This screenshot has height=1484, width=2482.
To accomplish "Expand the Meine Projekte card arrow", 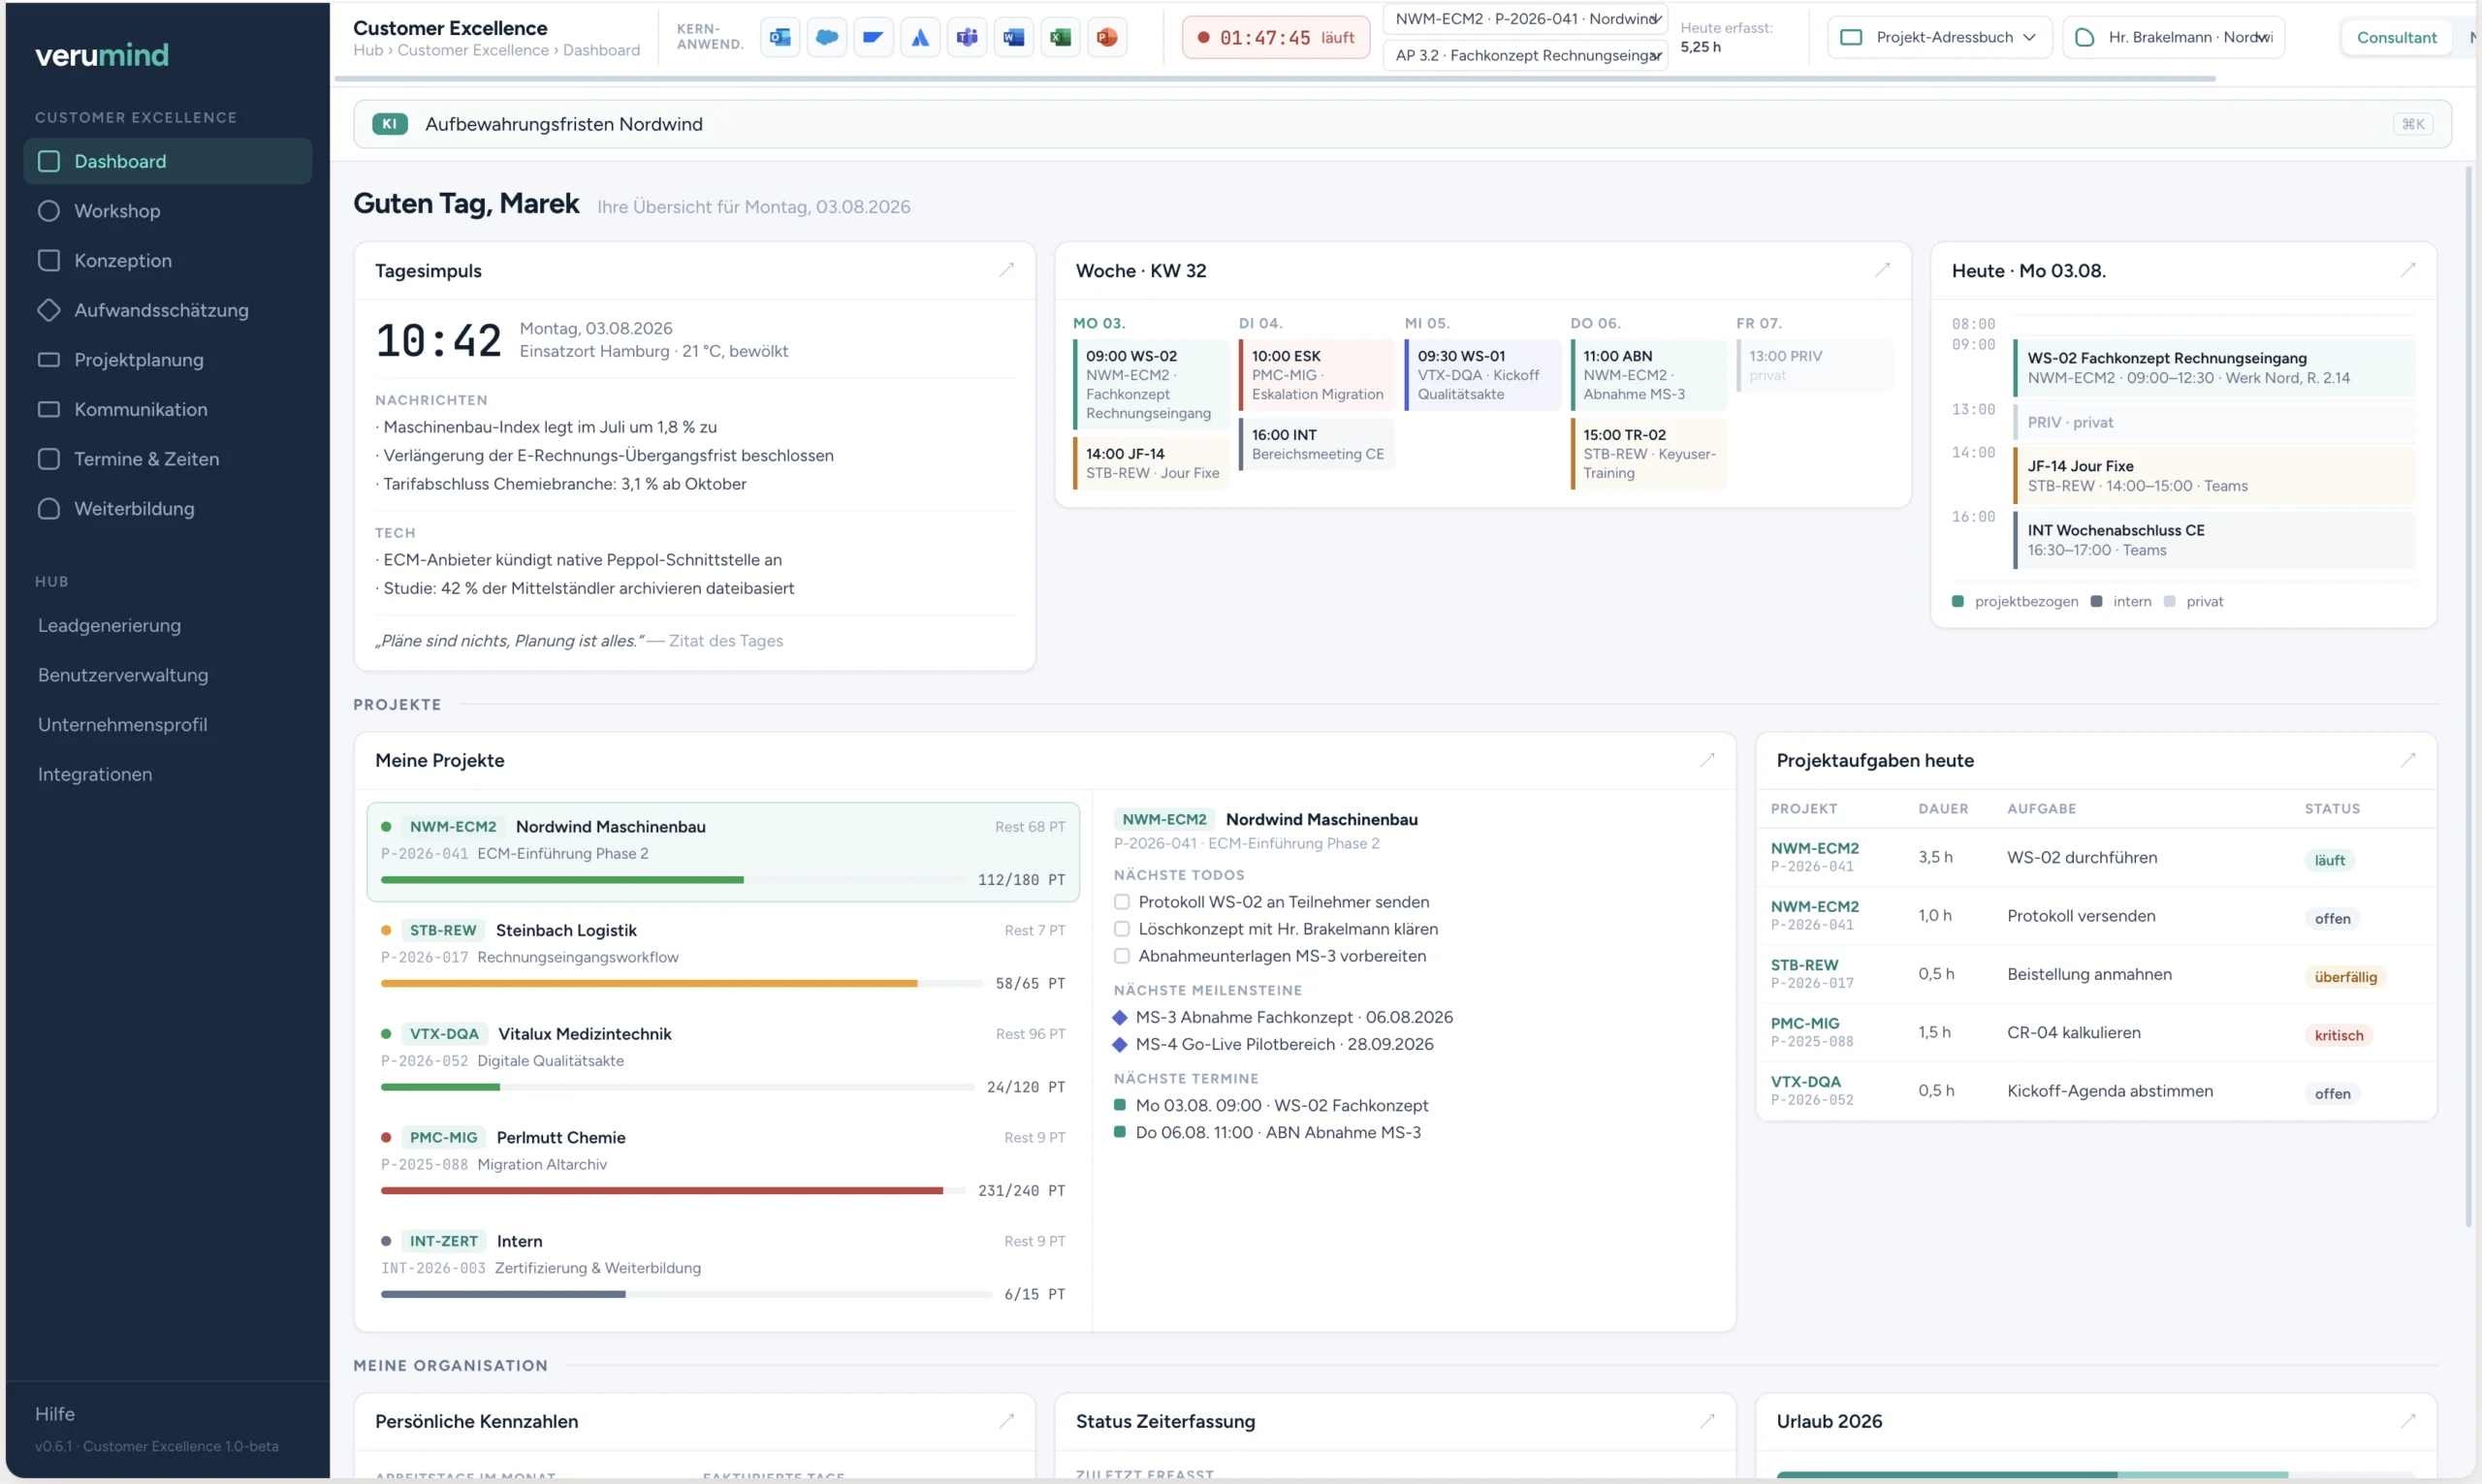I will (1708, 760).
